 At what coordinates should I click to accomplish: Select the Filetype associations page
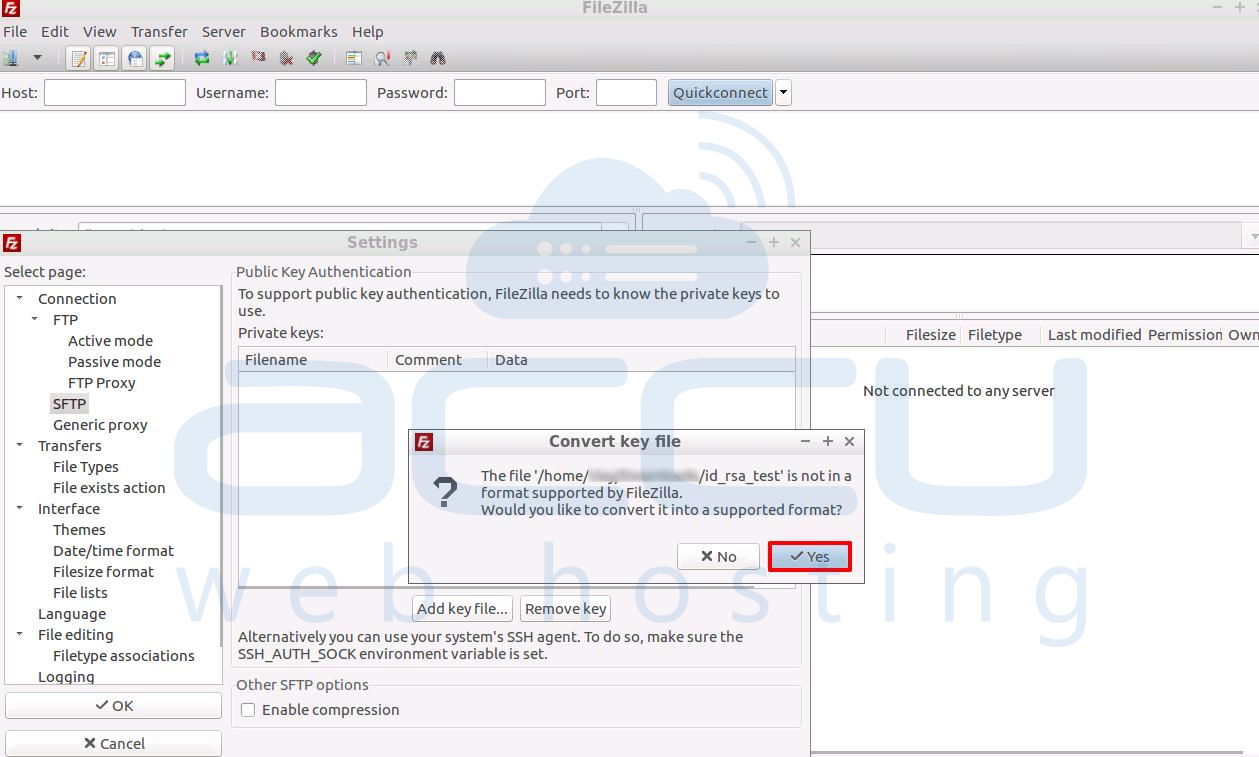coord(124,656)
